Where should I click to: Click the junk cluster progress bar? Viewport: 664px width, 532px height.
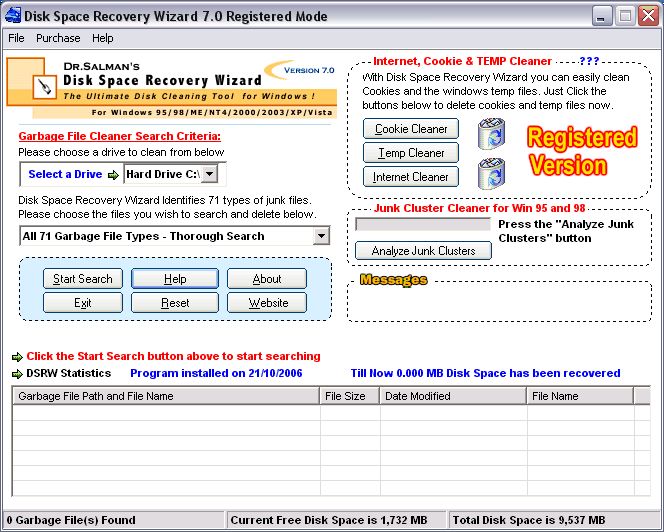(424, 225)
